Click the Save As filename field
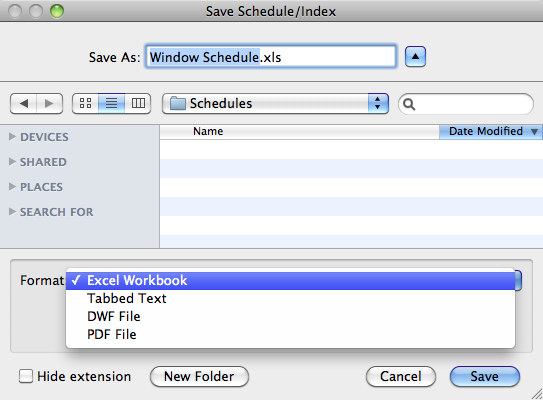543x400 pixels. point(271,56)
